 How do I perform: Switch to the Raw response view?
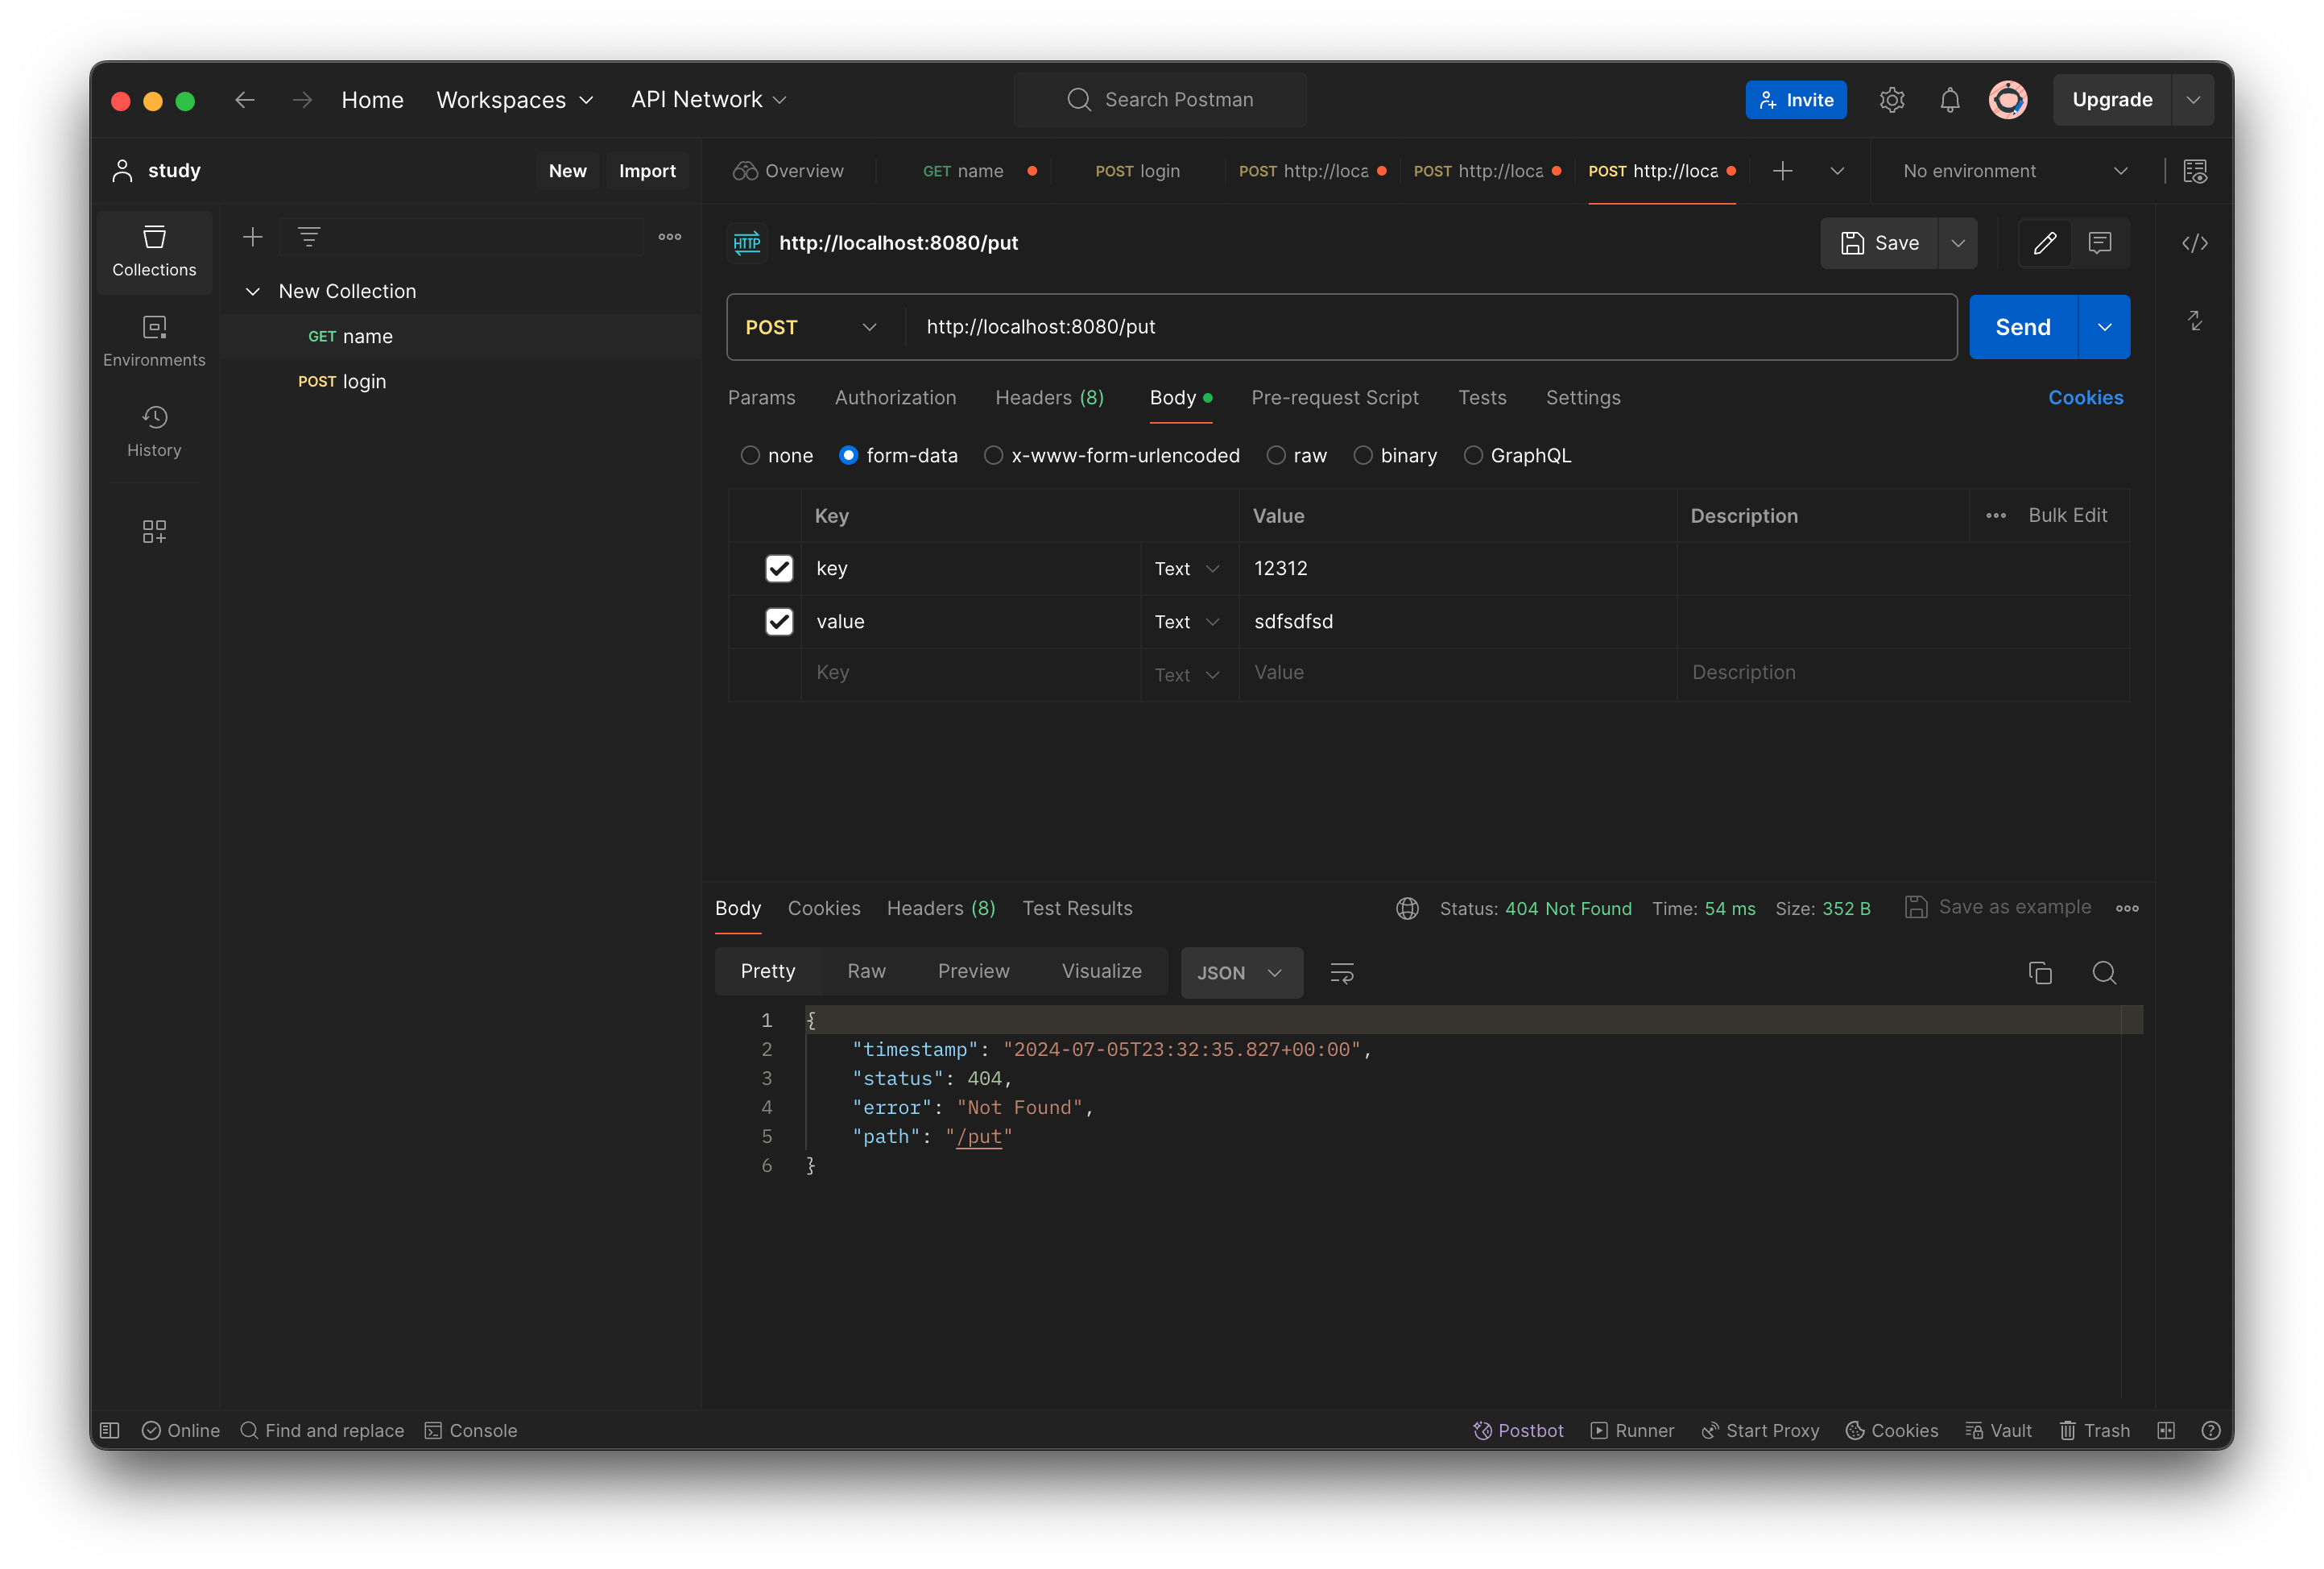[866, 972]
